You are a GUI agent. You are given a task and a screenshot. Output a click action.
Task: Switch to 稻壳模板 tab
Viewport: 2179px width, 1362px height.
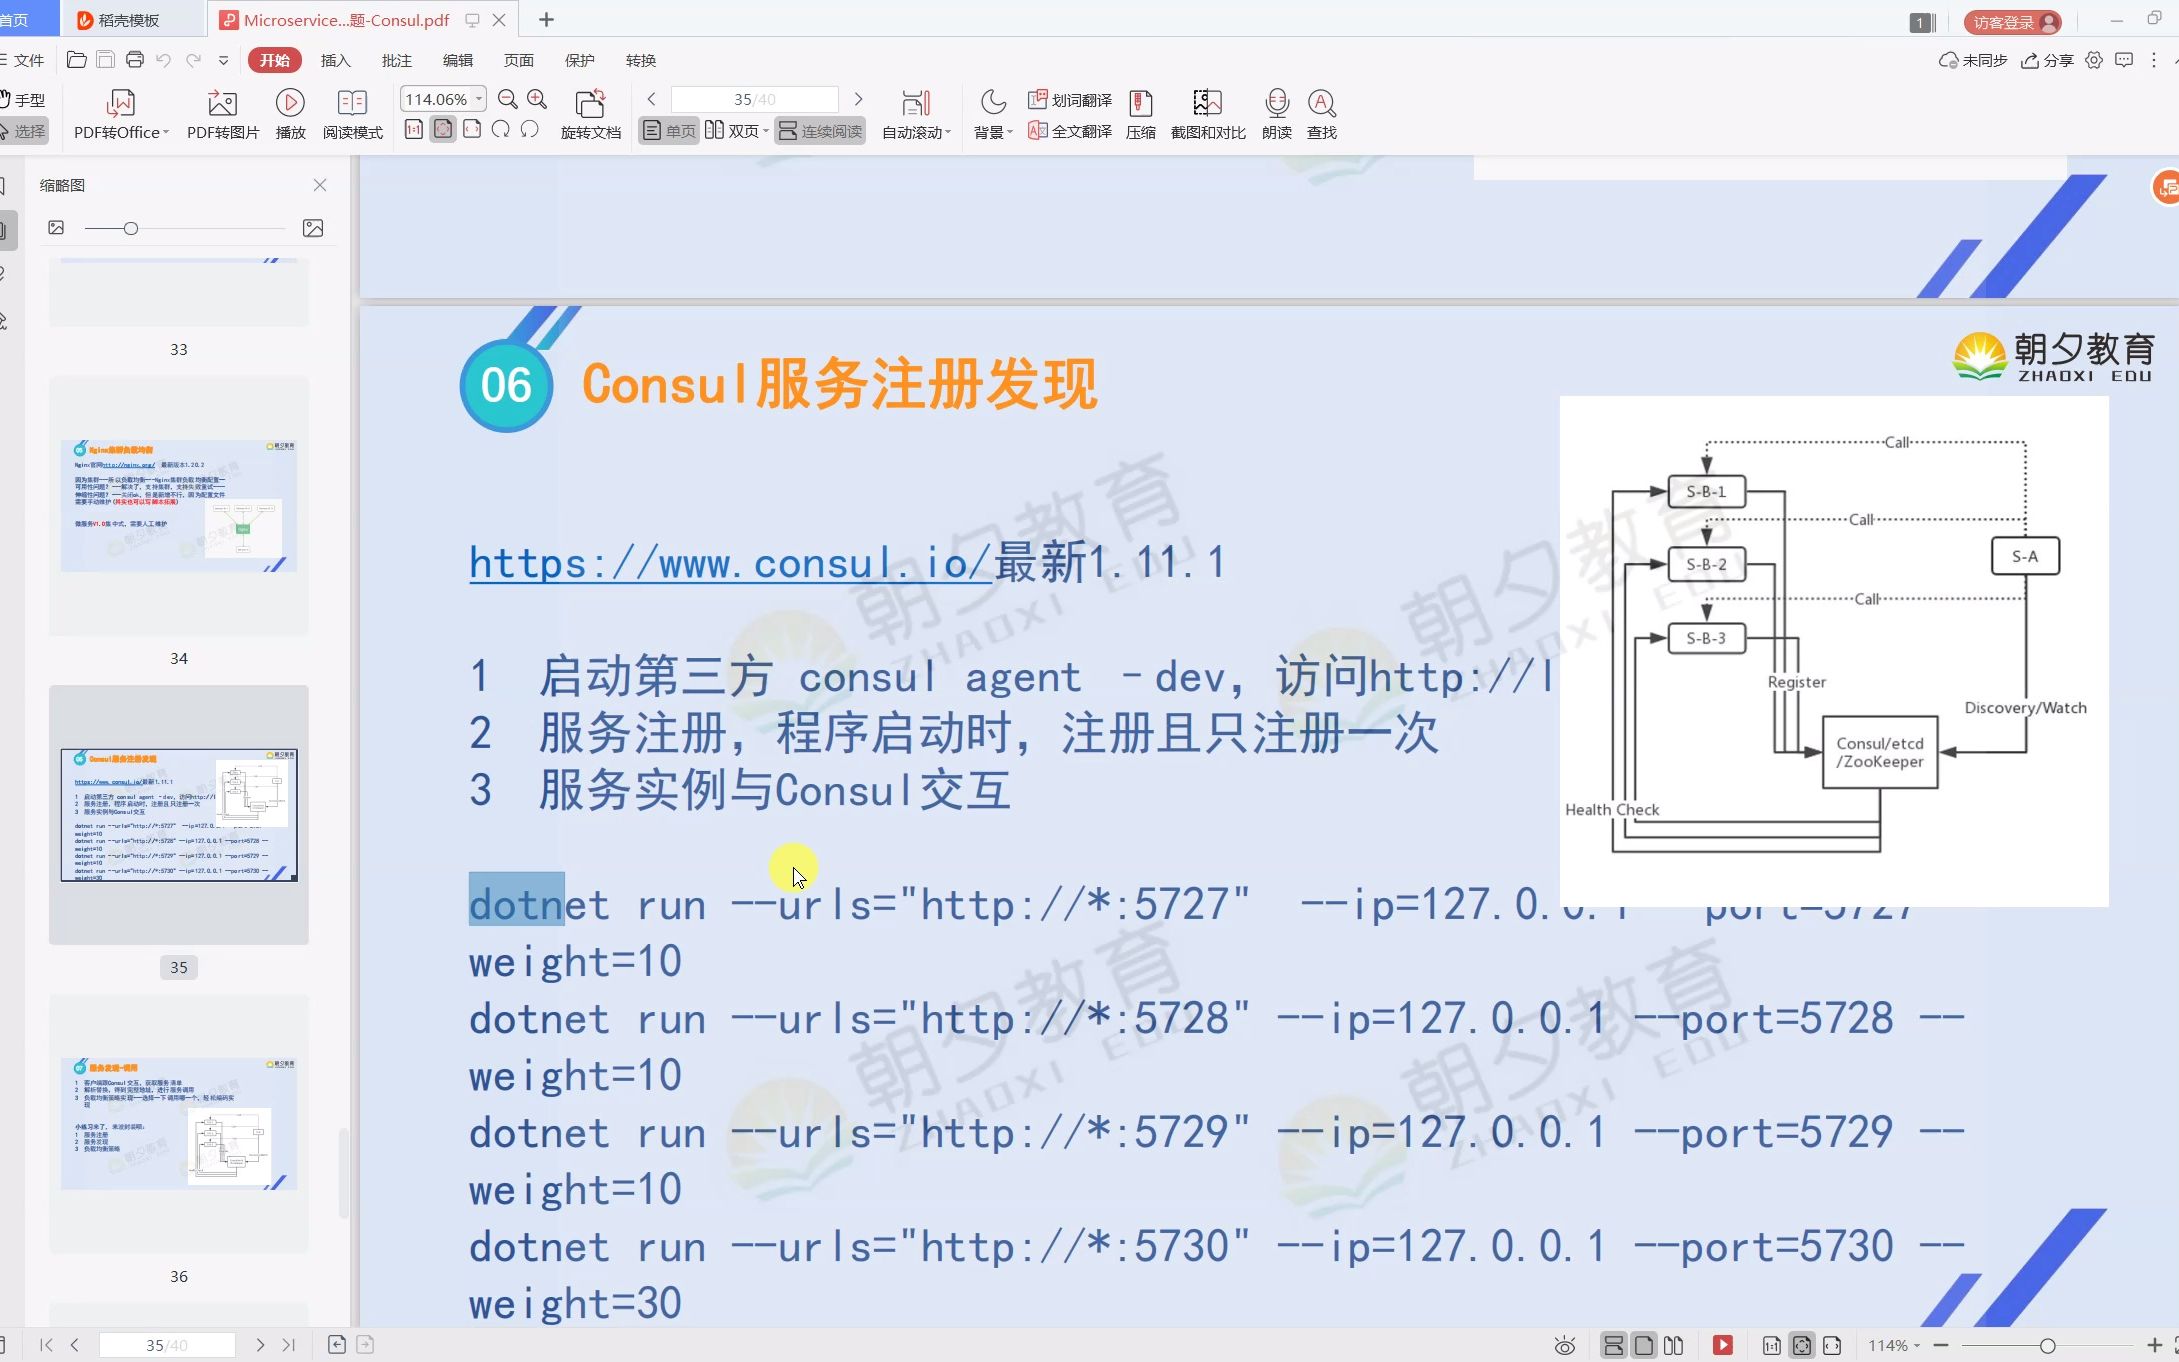[x=129, y=20]
